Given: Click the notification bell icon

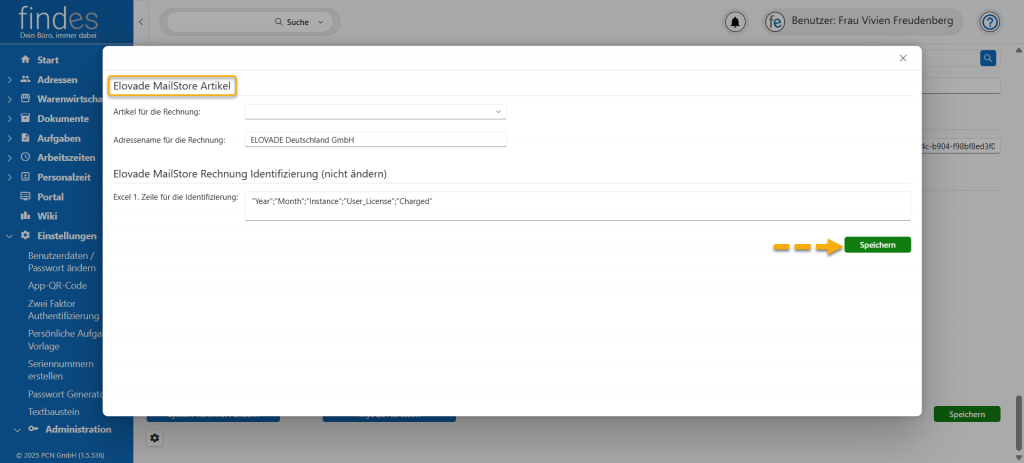Looking at the screenshot, I should click(737, 21).
